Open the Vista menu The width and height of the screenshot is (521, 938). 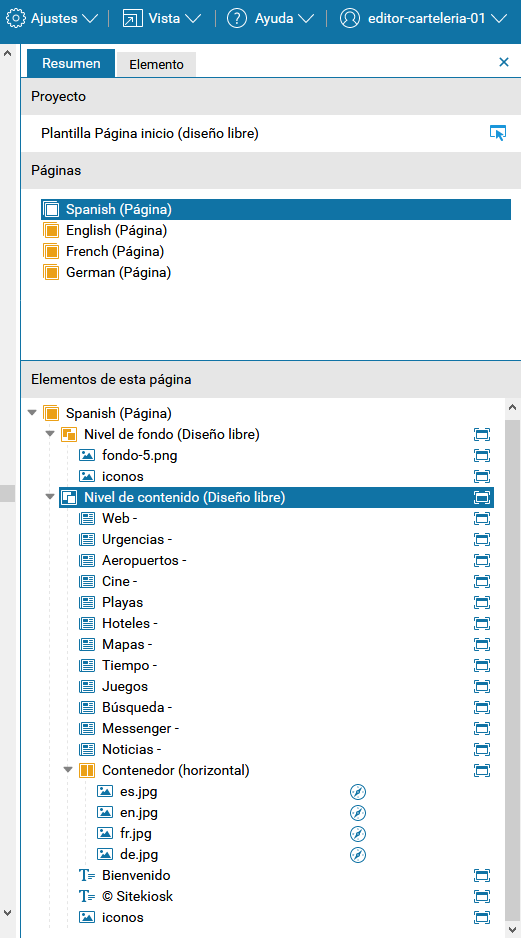click(162, 19)
